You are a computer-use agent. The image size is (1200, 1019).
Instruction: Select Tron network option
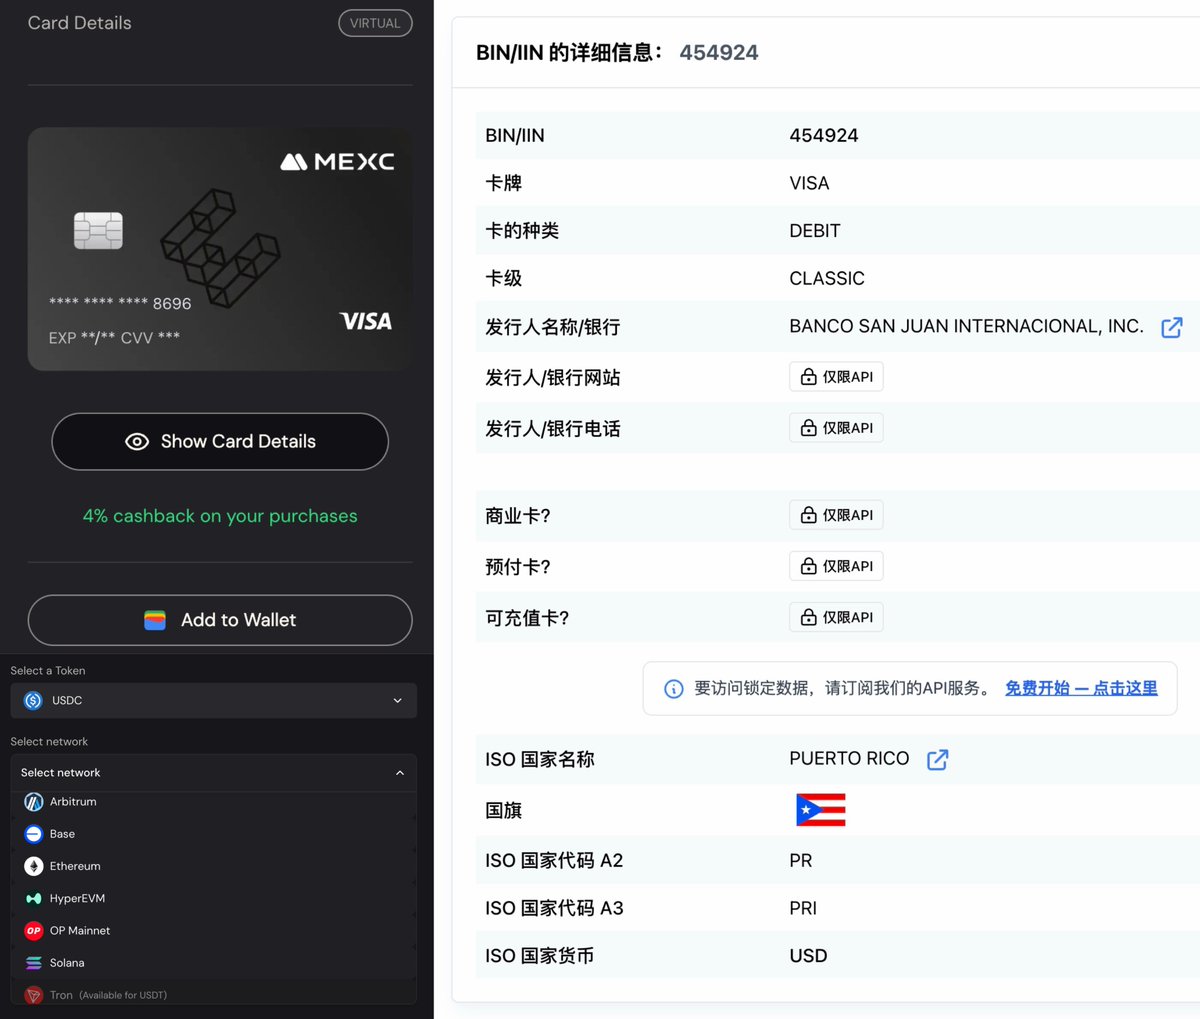coord(213,994)
